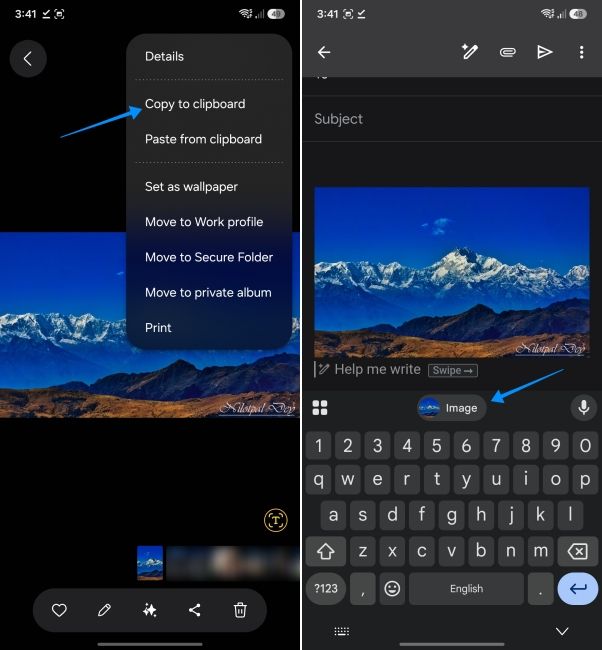The image size is (602, 650).
Task: Tap the z key
Action: [x=363, y=551]
